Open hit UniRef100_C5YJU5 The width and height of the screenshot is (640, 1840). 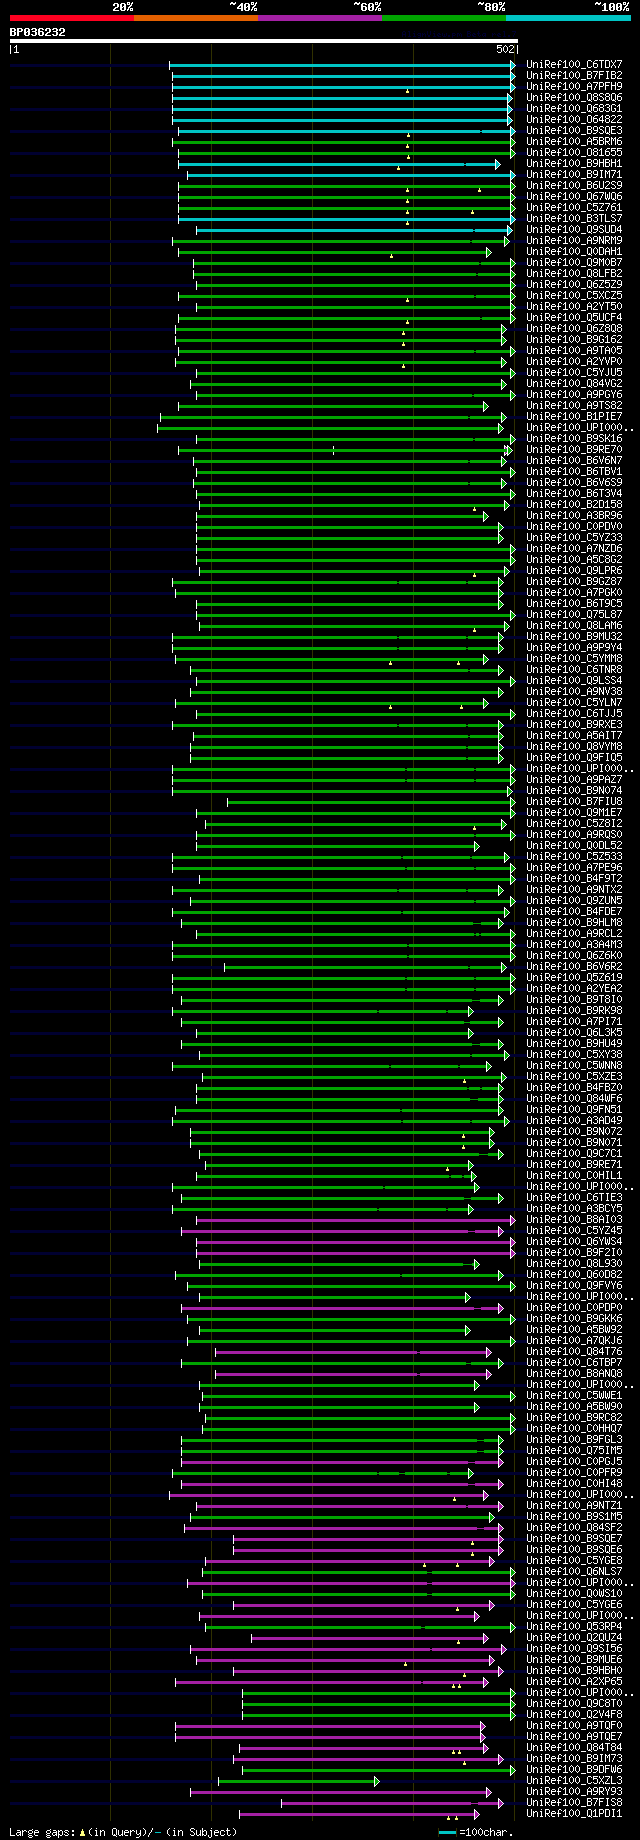tap(574, 372)
